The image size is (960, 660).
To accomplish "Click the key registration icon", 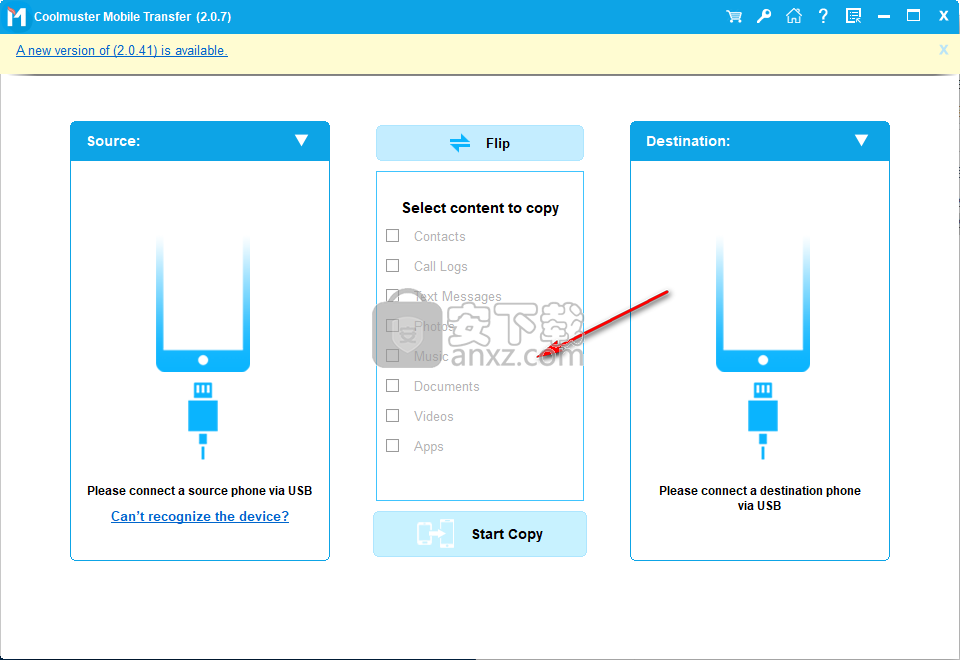I will click(x=763, y=17).
